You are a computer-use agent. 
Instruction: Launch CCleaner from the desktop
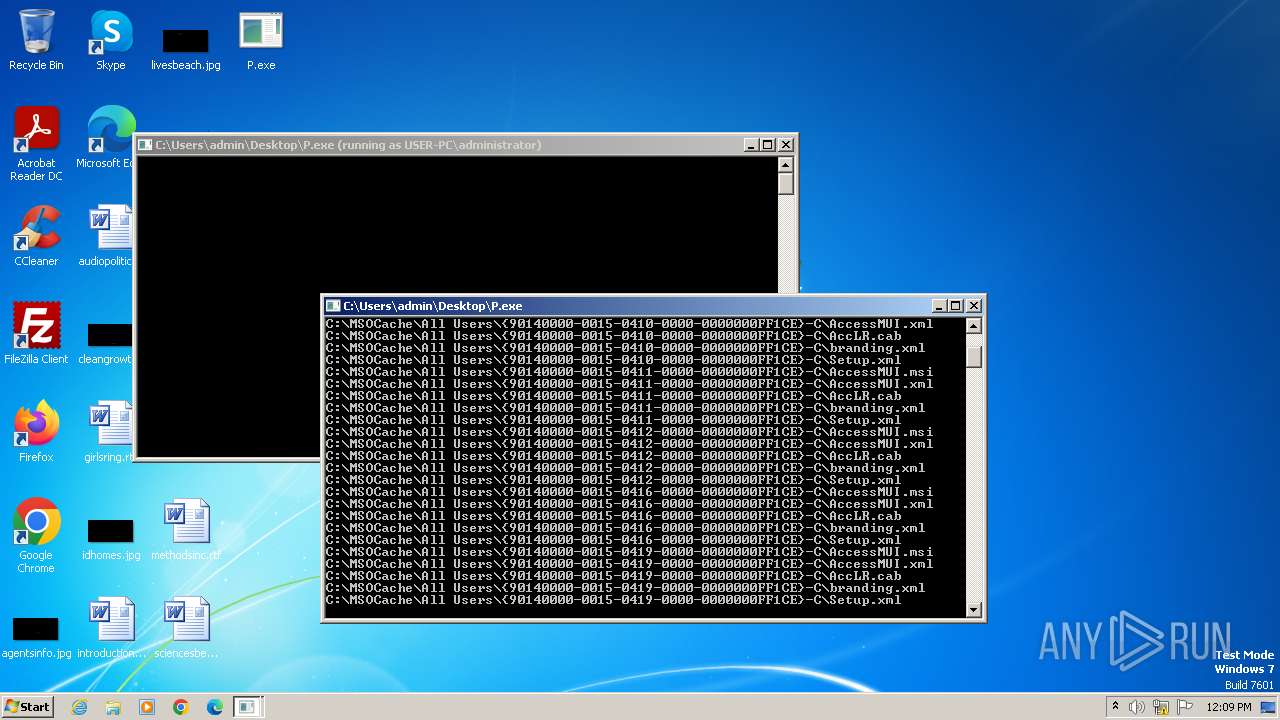36,236
